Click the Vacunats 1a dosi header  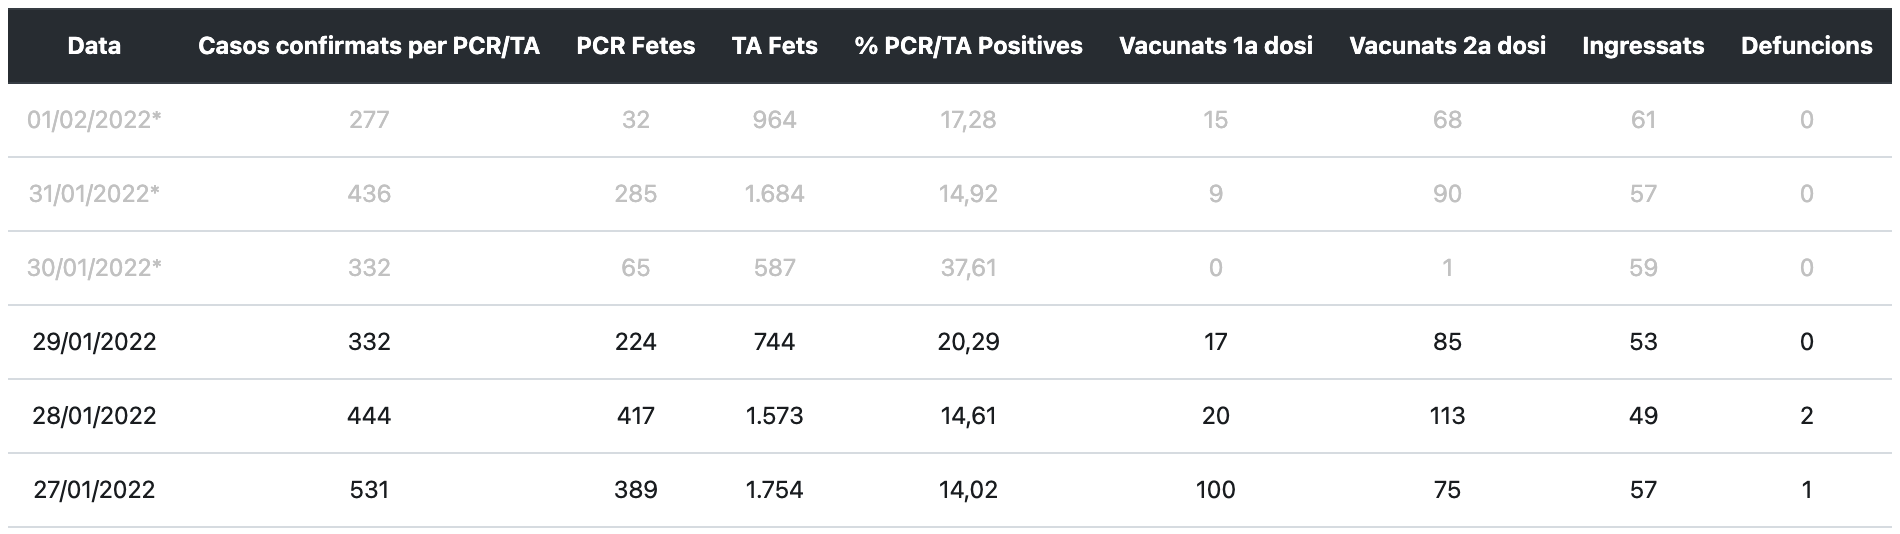(x=1215, y=46)
